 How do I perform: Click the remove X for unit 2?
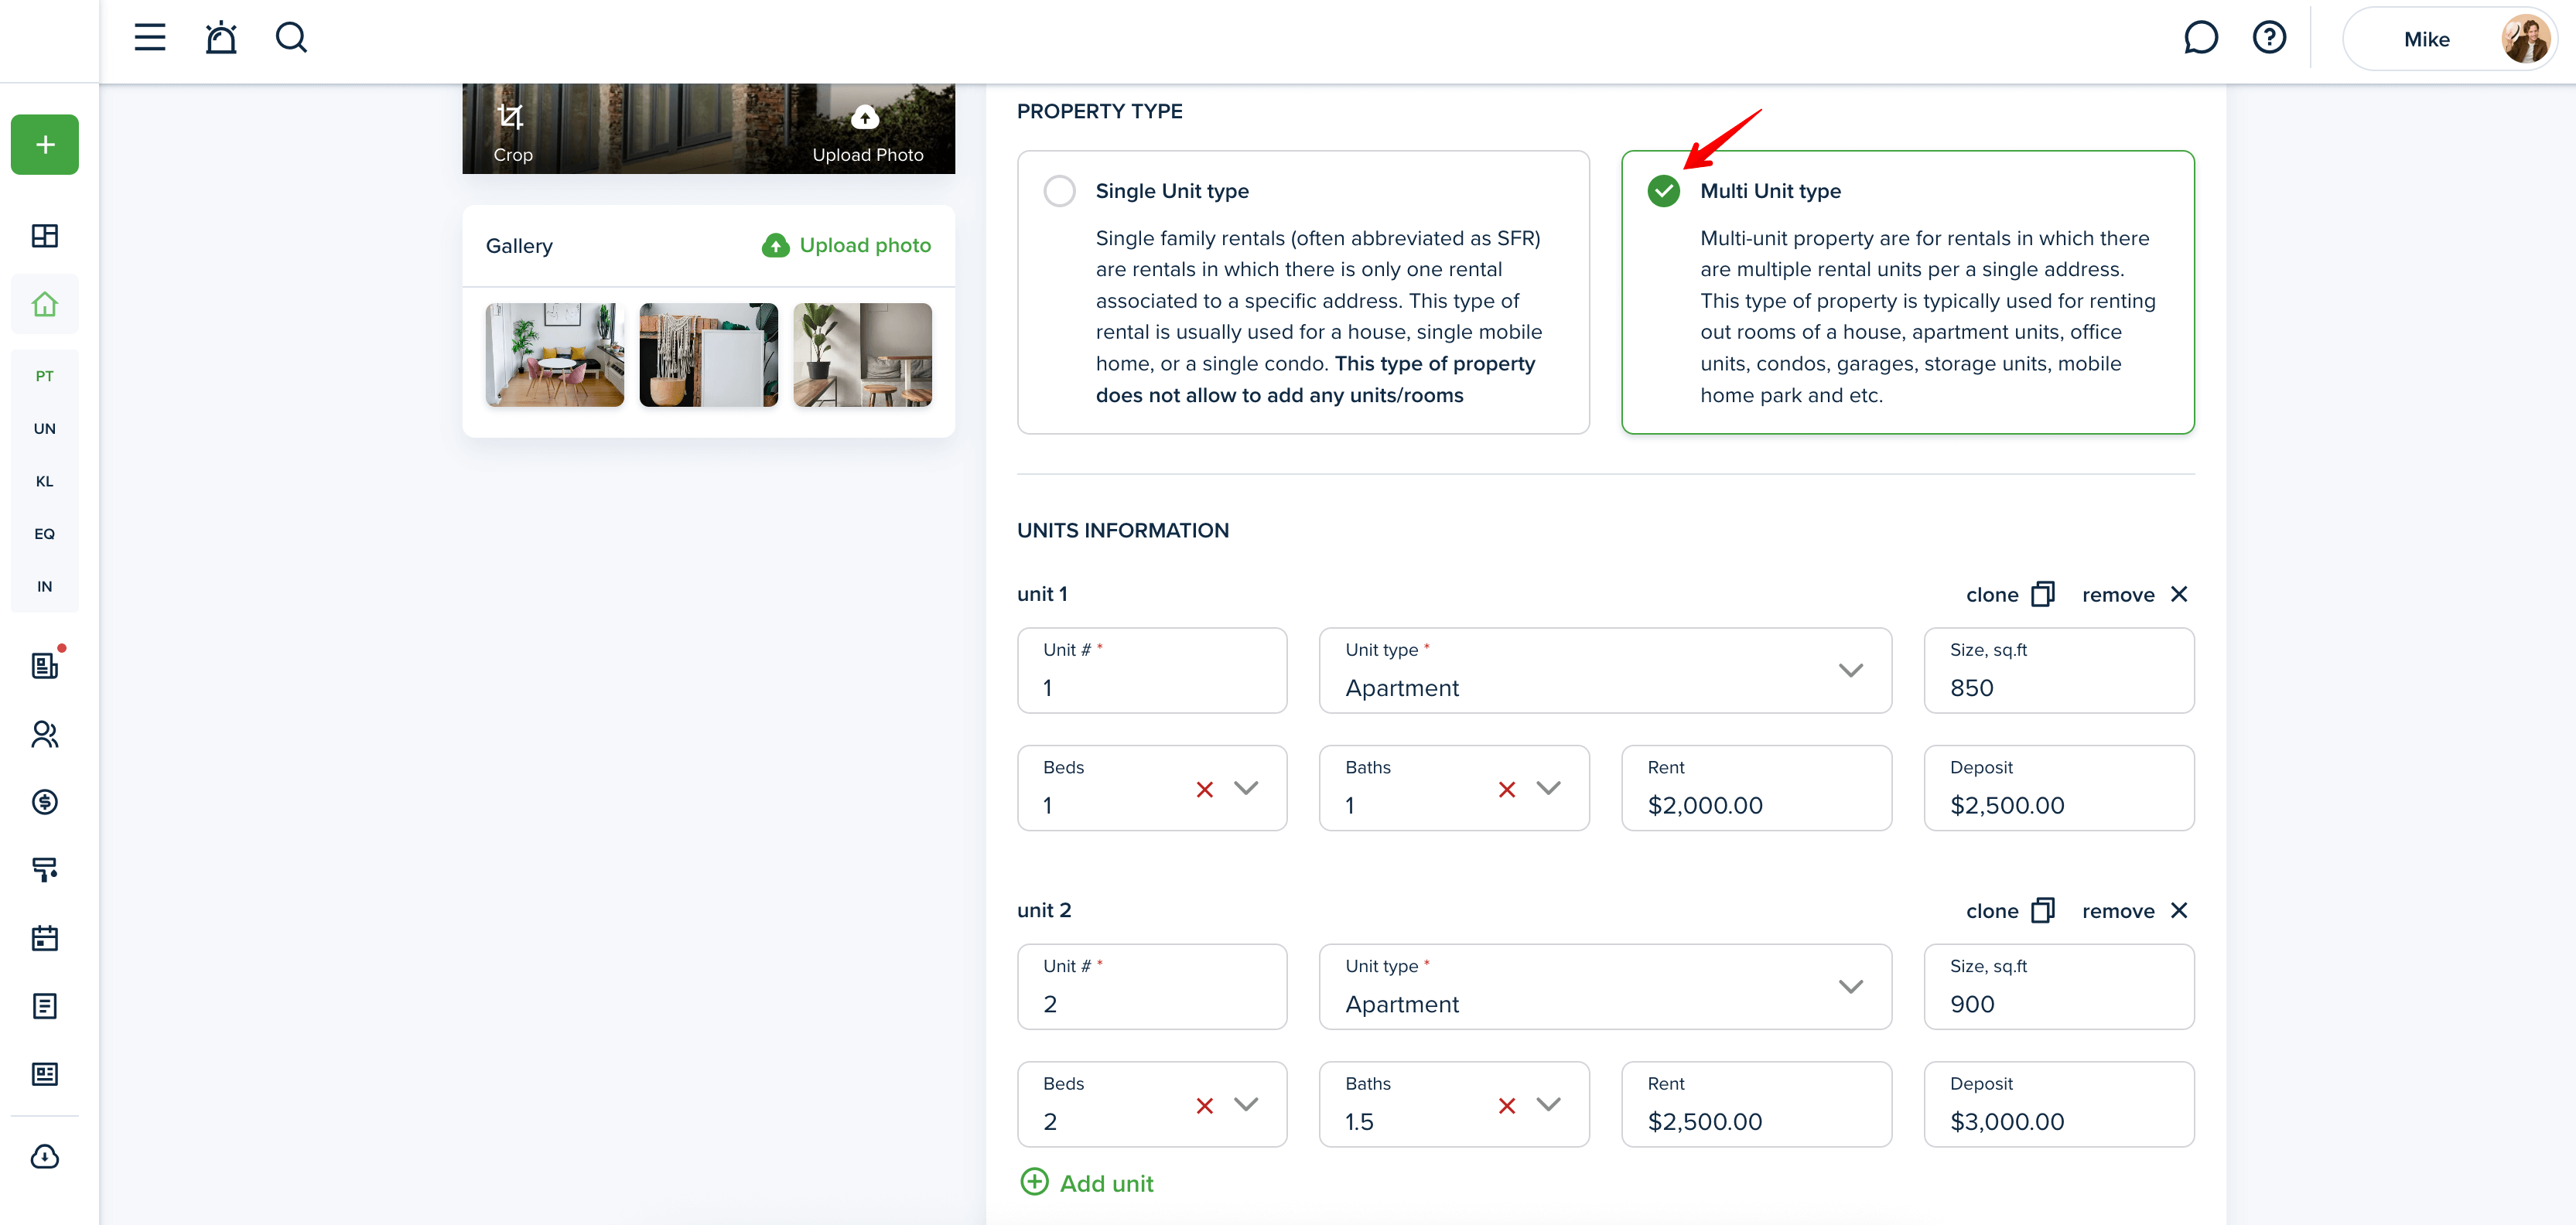[2179, 910]
